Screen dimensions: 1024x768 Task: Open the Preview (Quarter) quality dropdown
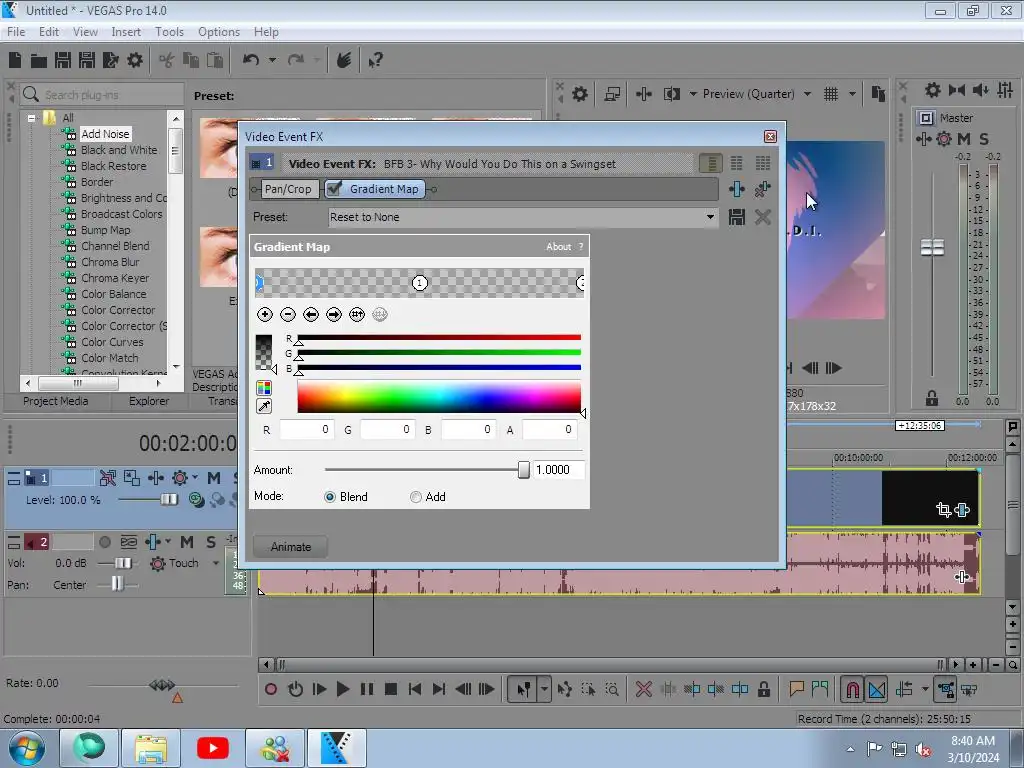[807, 94]
